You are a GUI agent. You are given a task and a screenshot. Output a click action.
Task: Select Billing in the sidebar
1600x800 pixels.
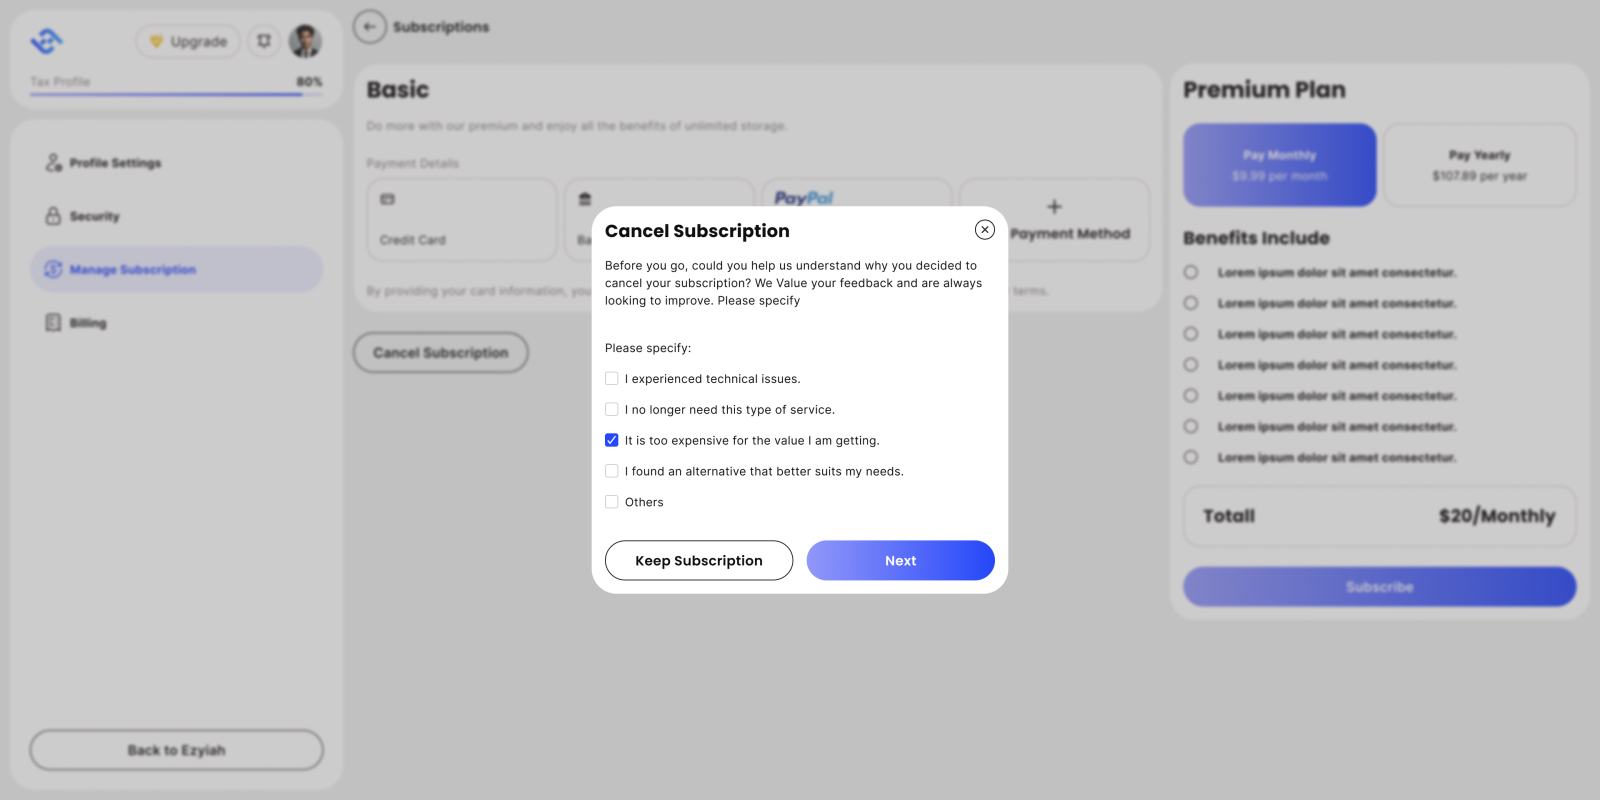coord(88,323)
